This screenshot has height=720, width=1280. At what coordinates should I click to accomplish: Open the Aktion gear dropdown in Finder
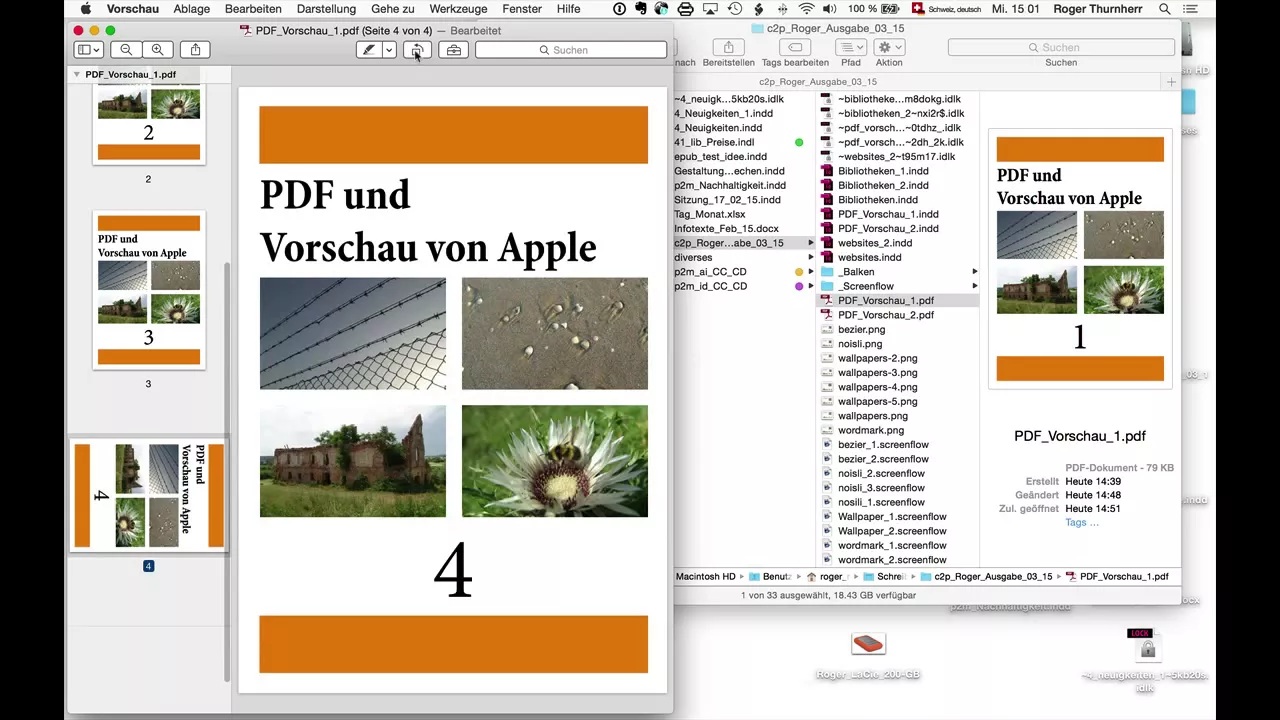pyautogui.click(x=889, y=48)
